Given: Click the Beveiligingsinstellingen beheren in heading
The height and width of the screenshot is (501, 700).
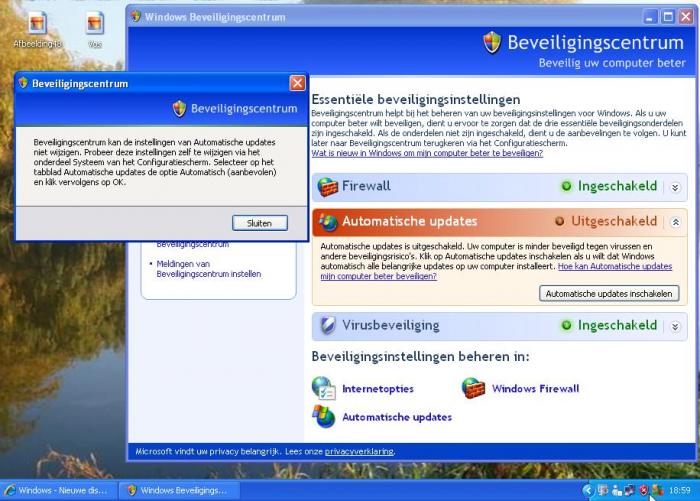Looking at the screenshot, I should (x=421, y=356).
